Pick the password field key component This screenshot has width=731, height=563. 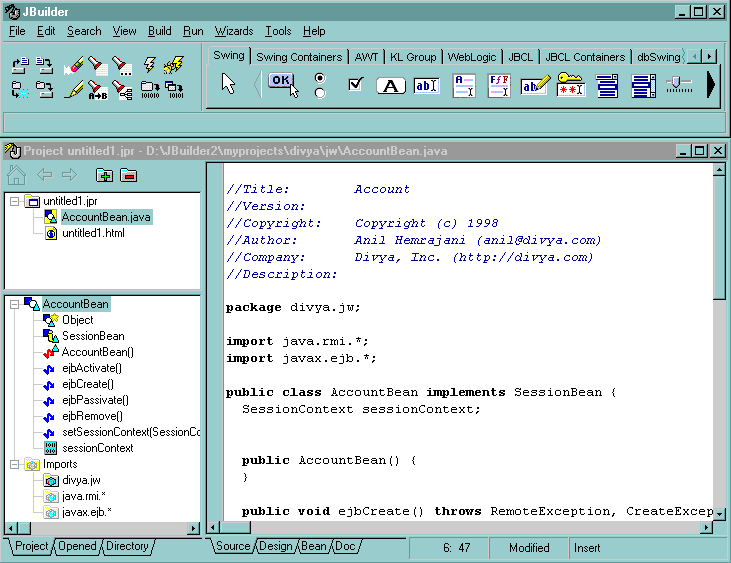coord(571,85)
